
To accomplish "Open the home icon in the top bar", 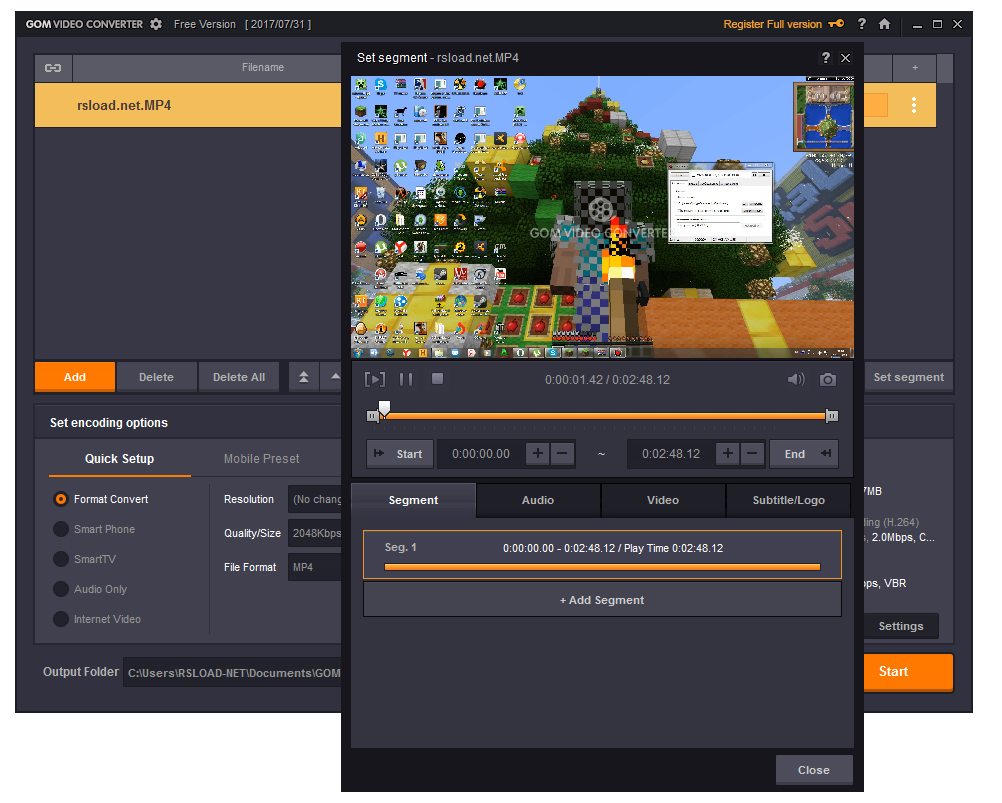I will (x=884, y=23).
